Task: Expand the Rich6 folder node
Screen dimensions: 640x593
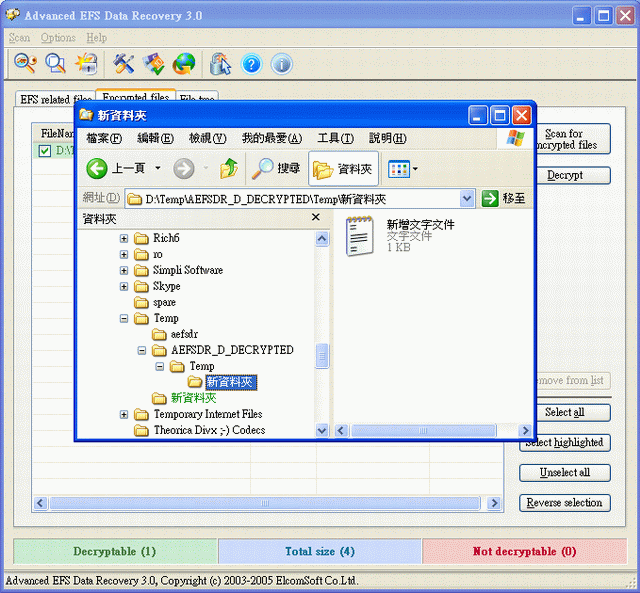Action: coord(124,238)
